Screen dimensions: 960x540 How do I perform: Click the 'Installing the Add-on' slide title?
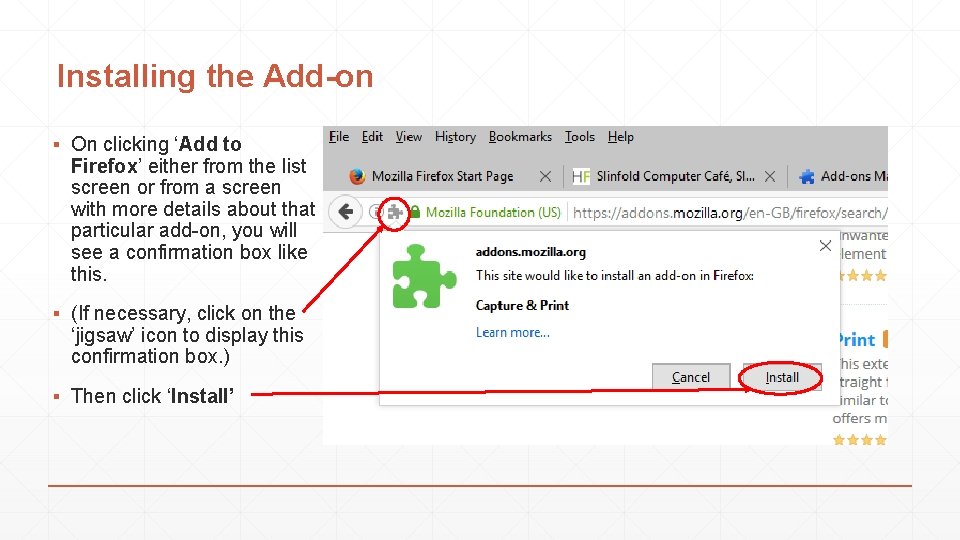215,77
